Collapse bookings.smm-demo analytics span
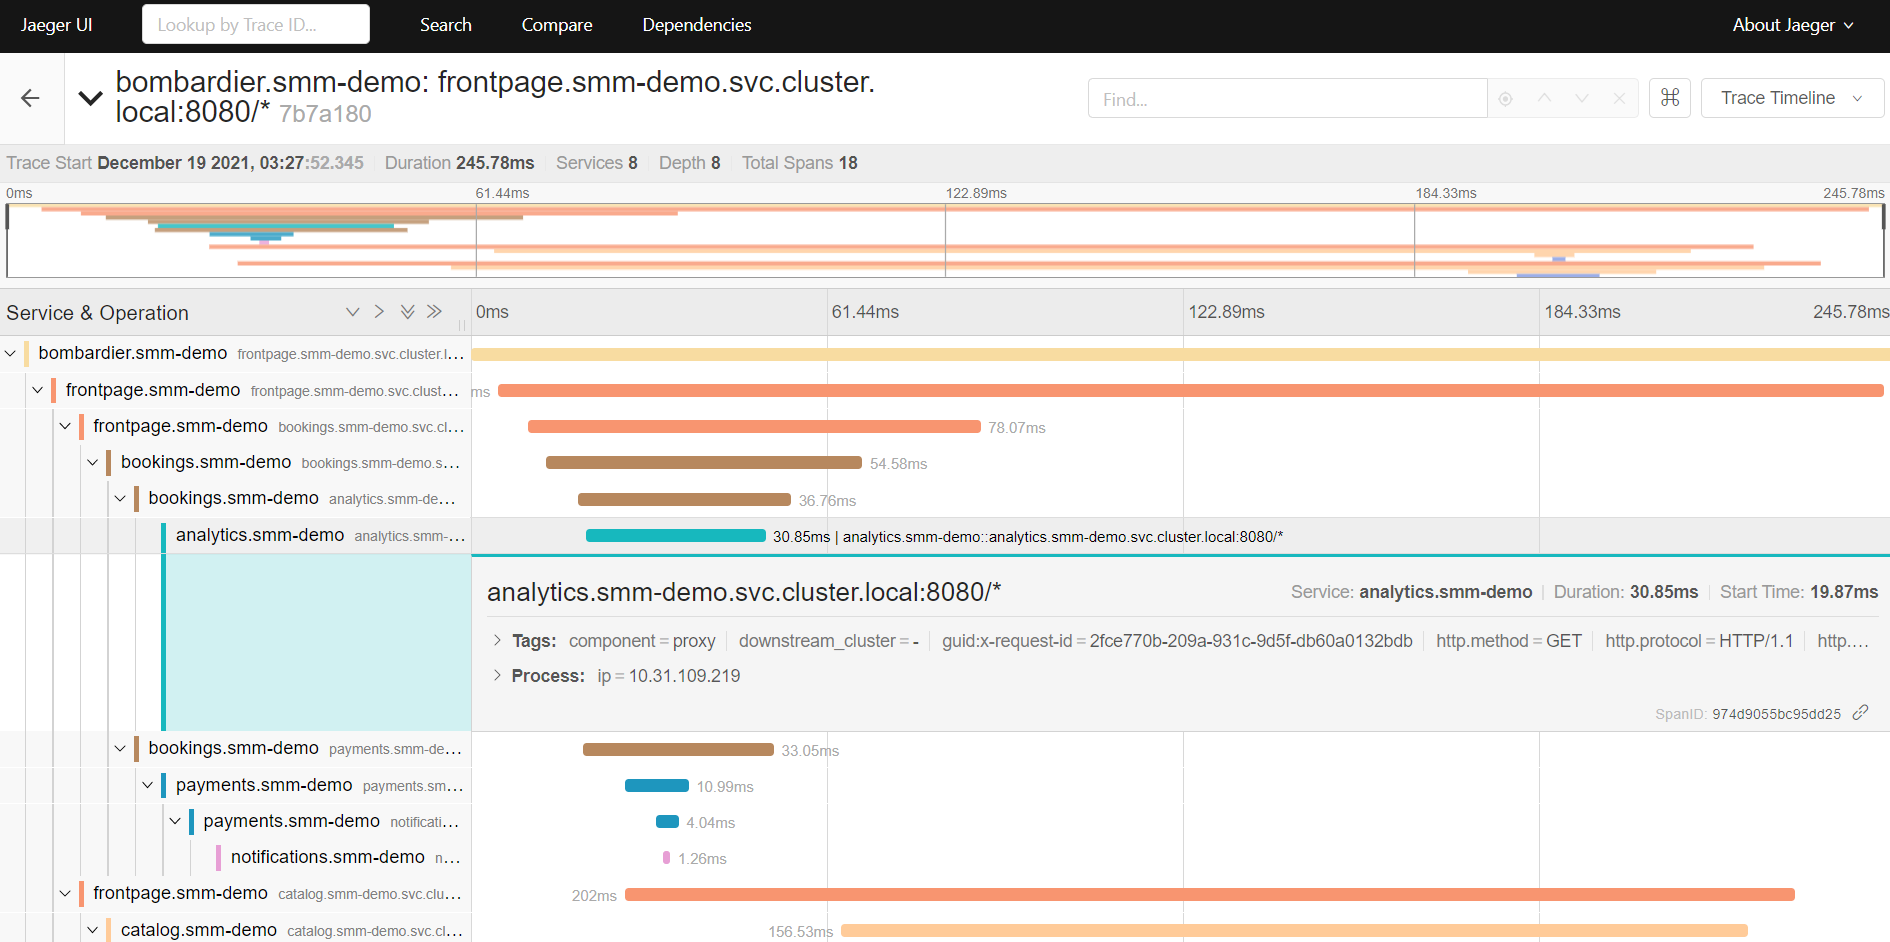 [120, 498]
